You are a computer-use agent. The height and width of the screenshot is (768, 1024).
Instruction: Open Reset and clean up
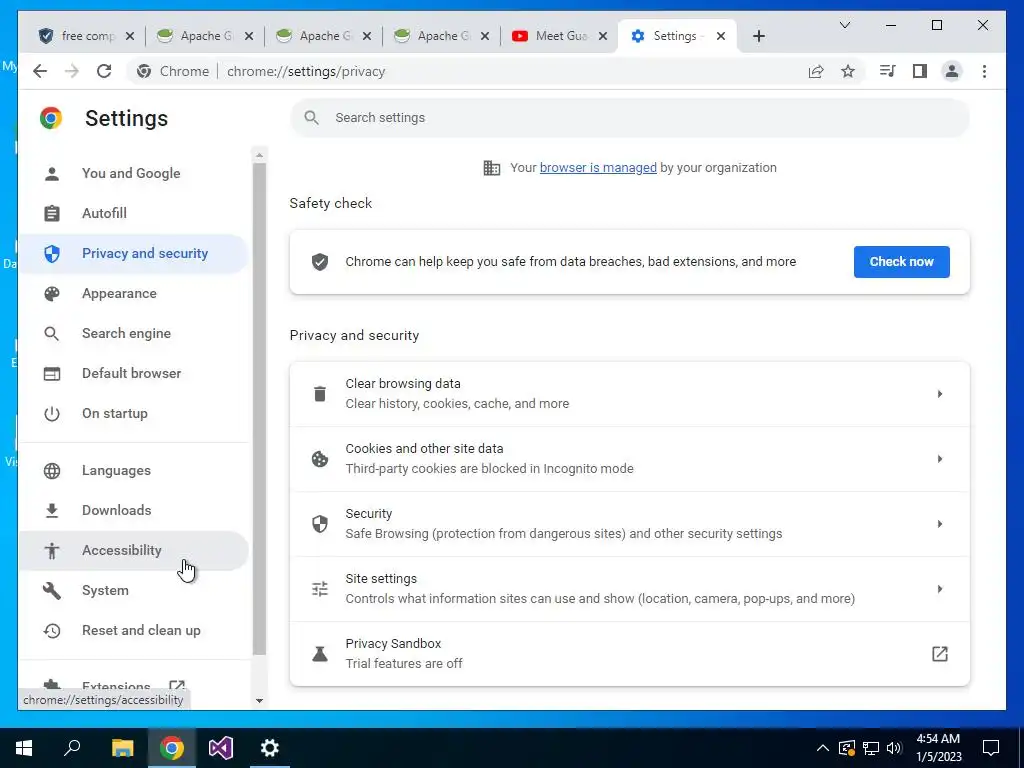pos(133,630)
